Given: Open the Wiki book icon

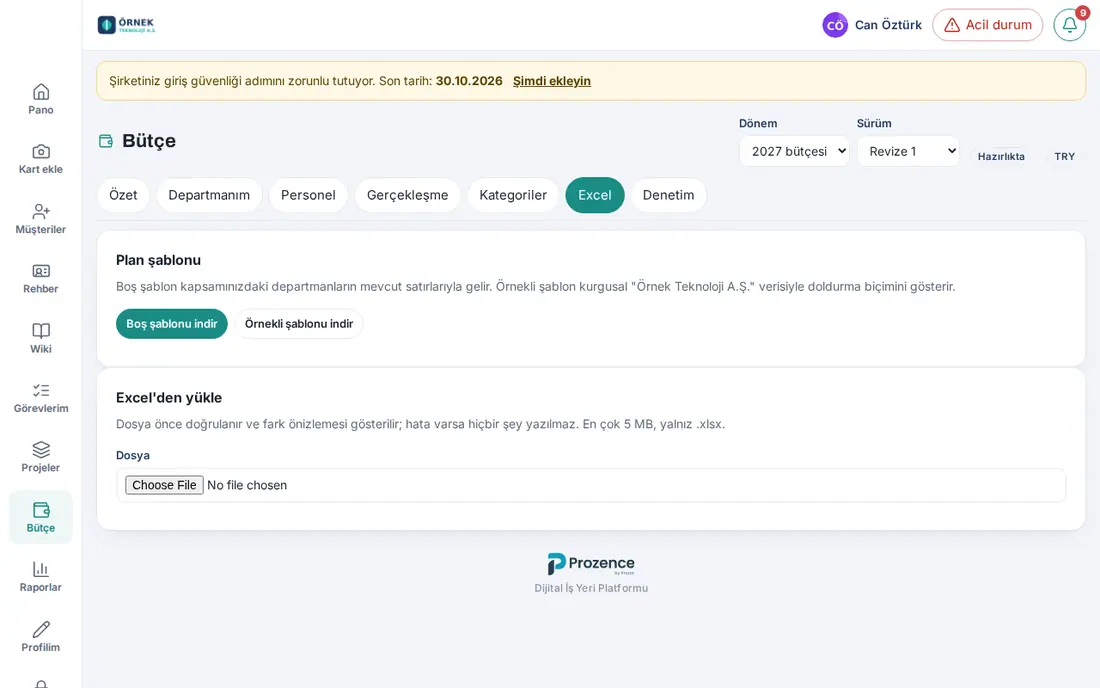Looking at the screenshot, I should tap(41, 330).
